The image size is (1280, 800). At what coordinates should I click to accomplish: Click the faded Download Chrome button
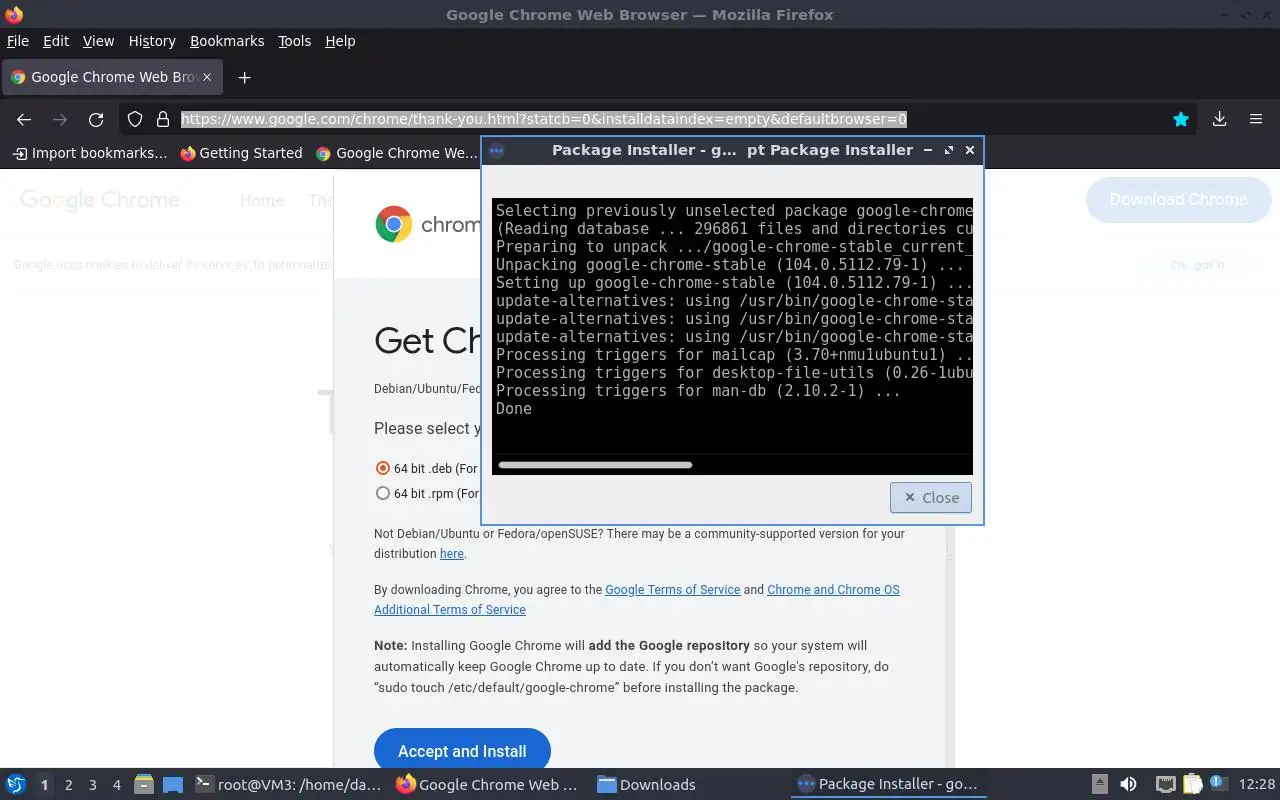point(1178,199)
